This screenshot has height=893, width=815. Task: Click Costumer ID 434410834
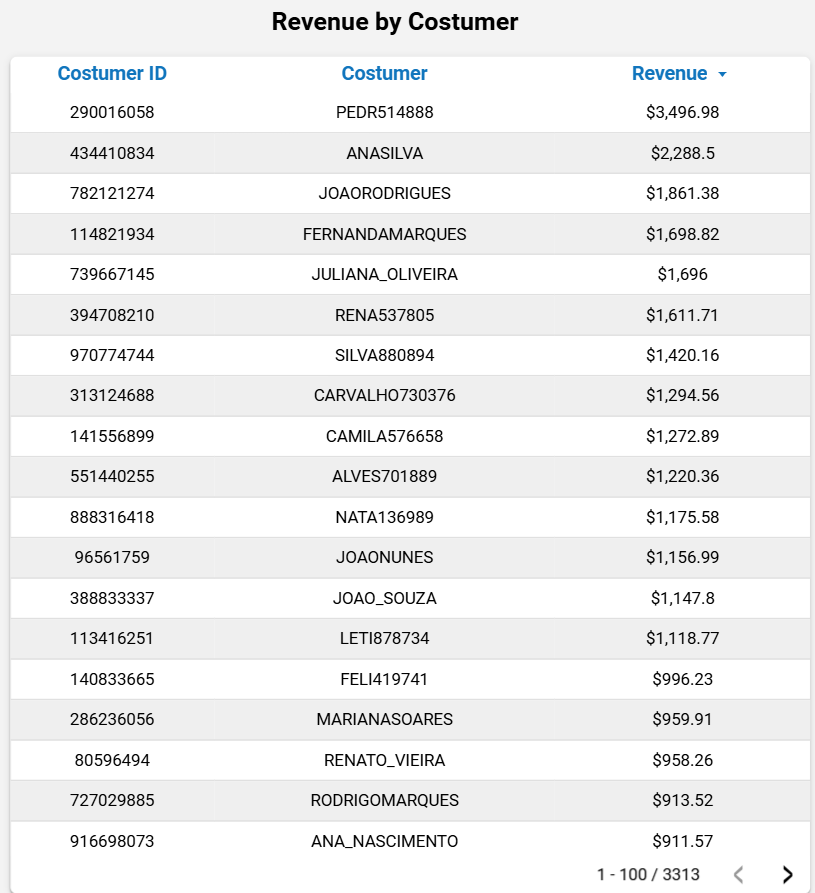[112, 153]
